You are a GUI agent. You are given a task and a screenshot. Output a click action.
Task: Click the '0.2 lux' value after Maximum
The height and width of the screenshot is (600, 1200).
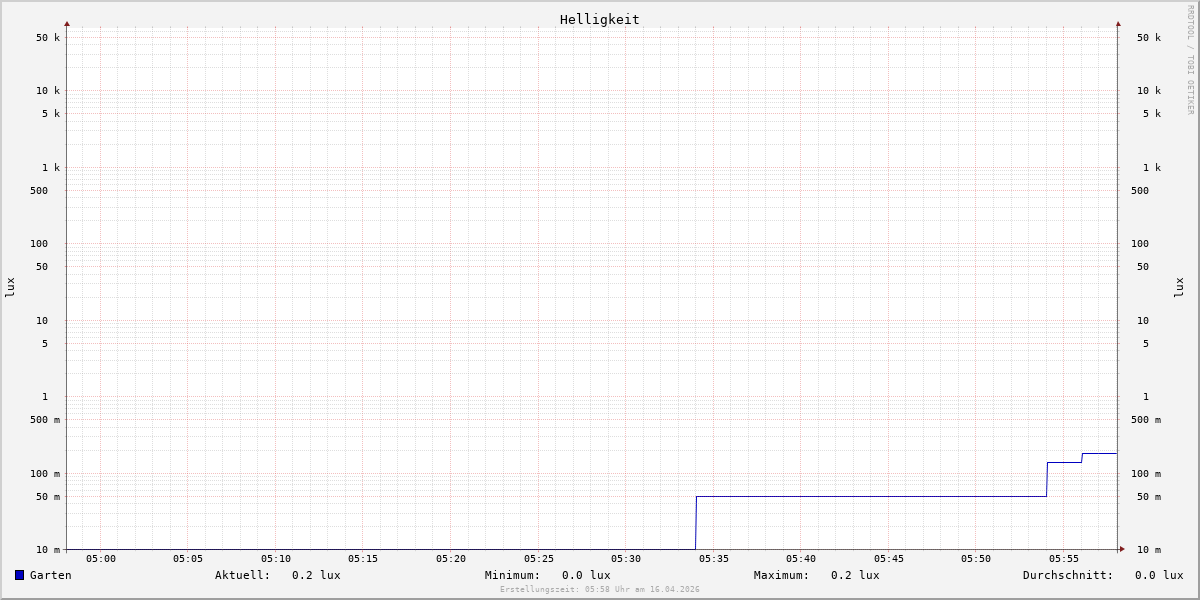click(855, 575)
